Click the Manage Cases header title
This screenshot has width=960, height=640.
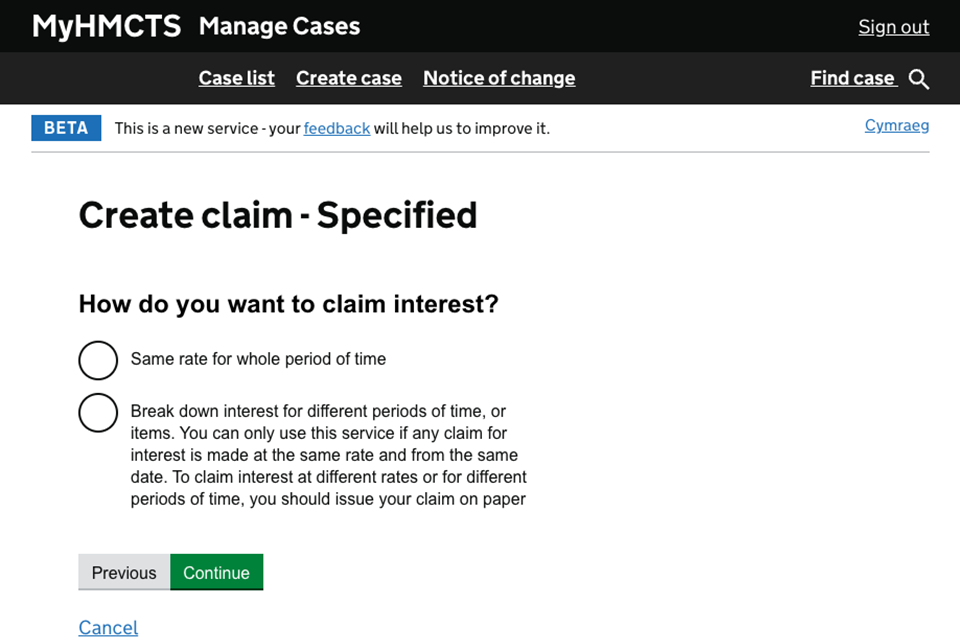(279, 26)
